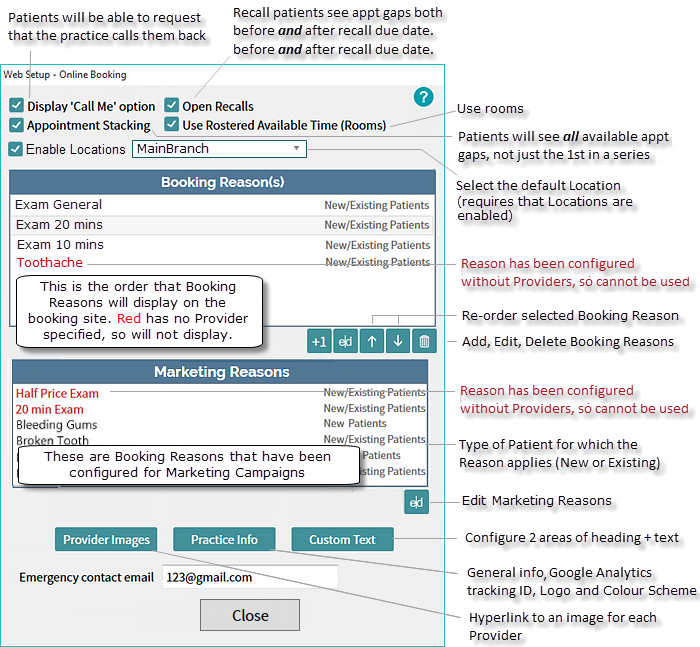
Task: Open the MainBranch location dropdown
Action: coord(219,149)
